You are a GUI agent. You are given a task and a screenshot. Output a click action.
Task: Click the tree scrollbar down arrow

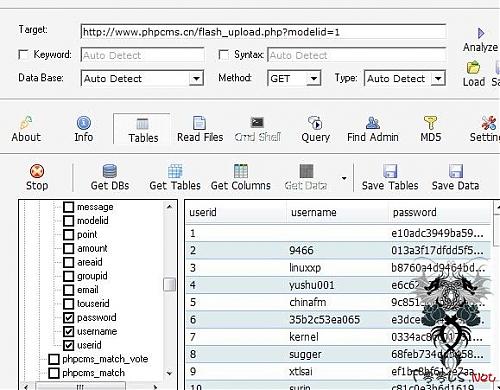tap(169, 373)
